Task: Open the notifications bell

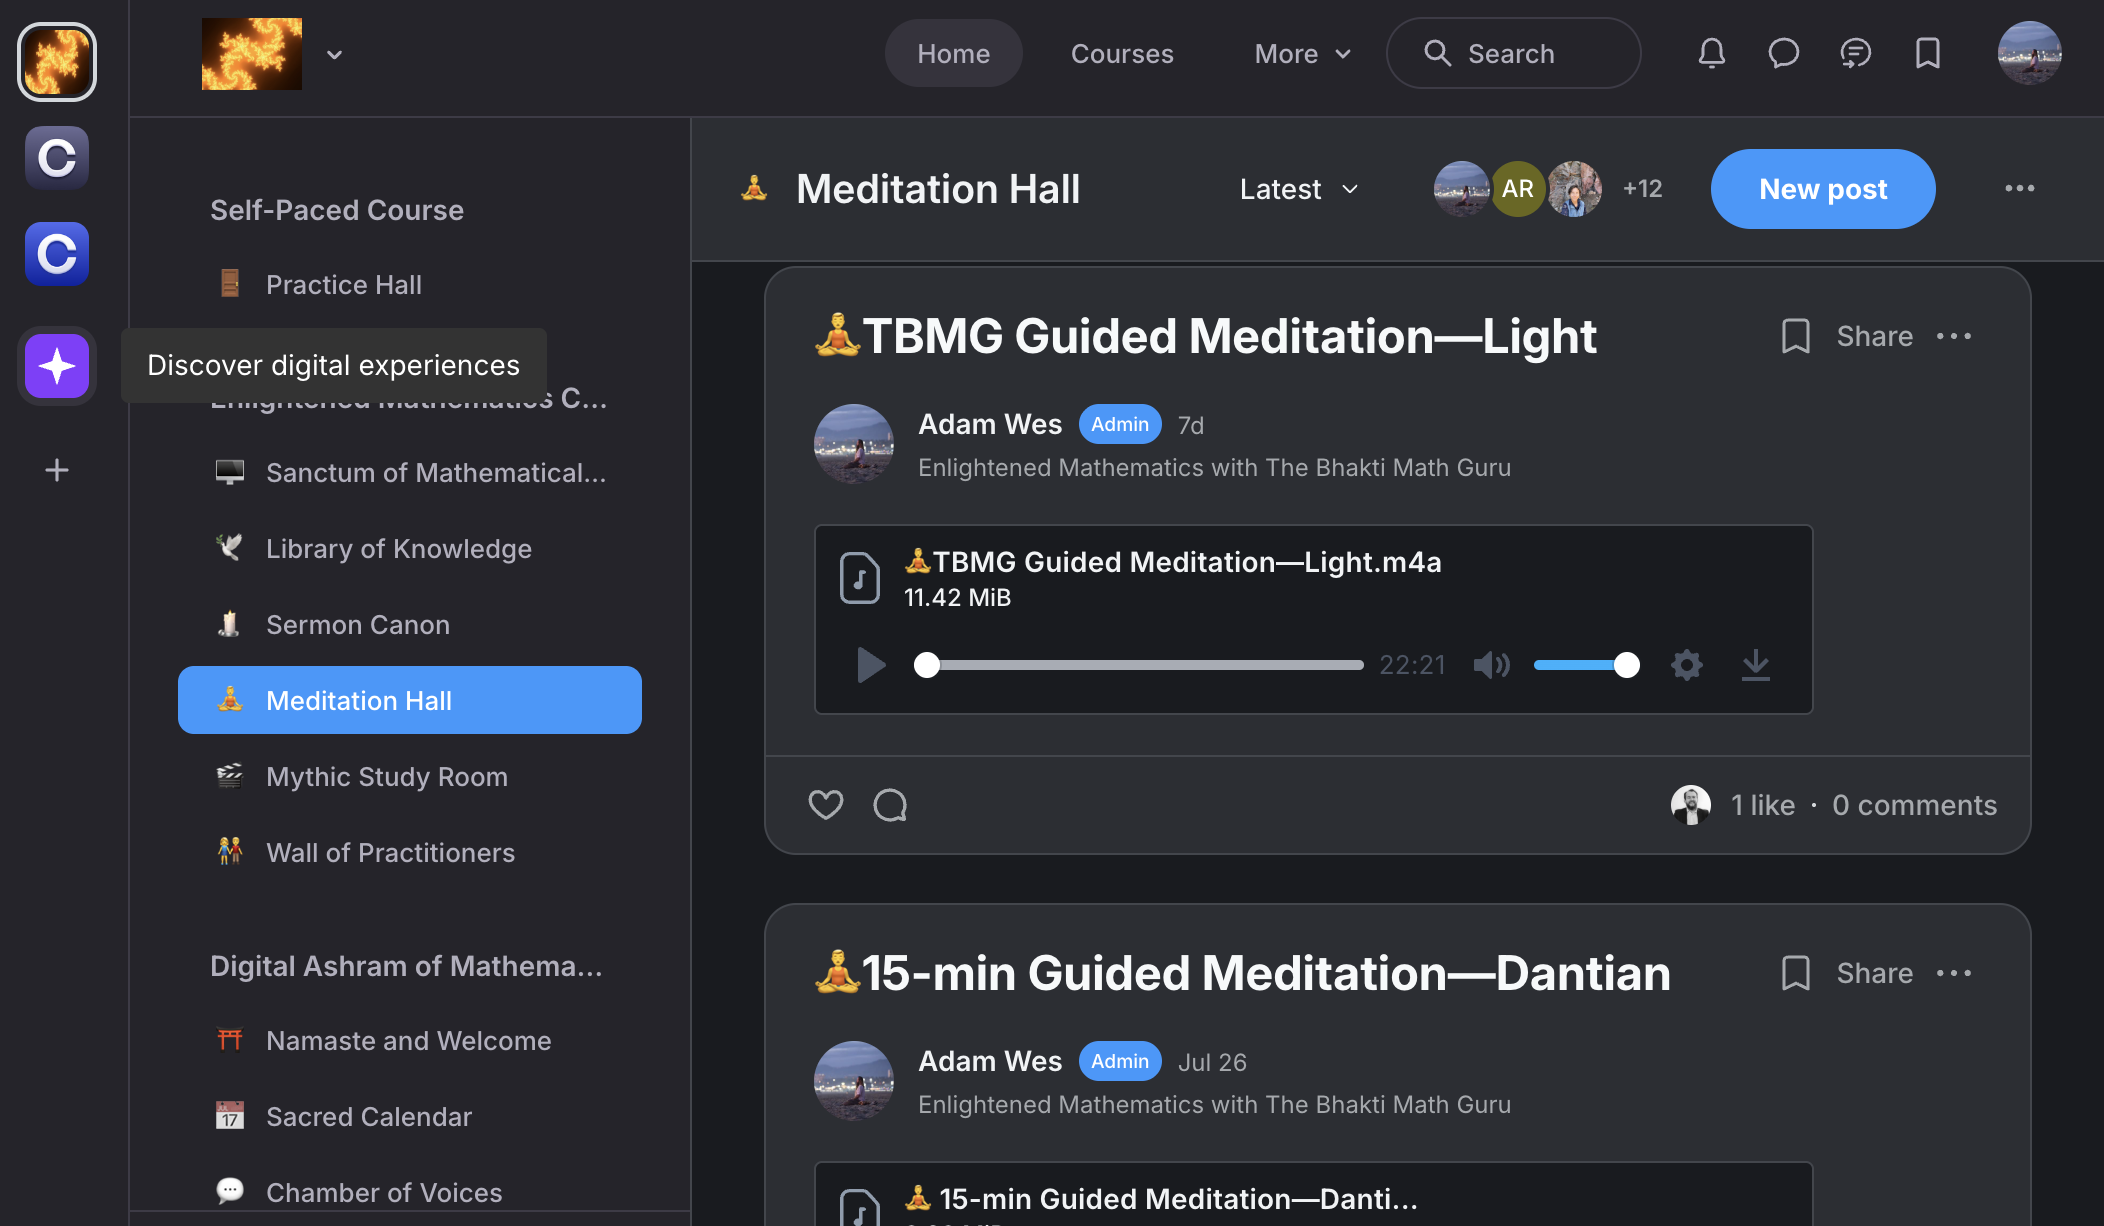Action: click(x=1711, y=53)
